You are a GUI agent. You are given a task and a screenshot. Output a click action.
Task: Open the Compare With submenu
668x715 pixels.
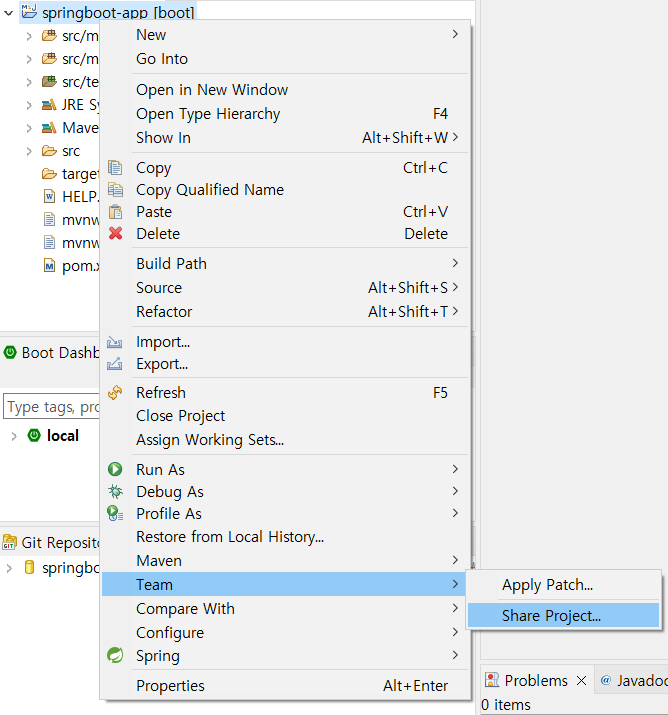point(286,608)
